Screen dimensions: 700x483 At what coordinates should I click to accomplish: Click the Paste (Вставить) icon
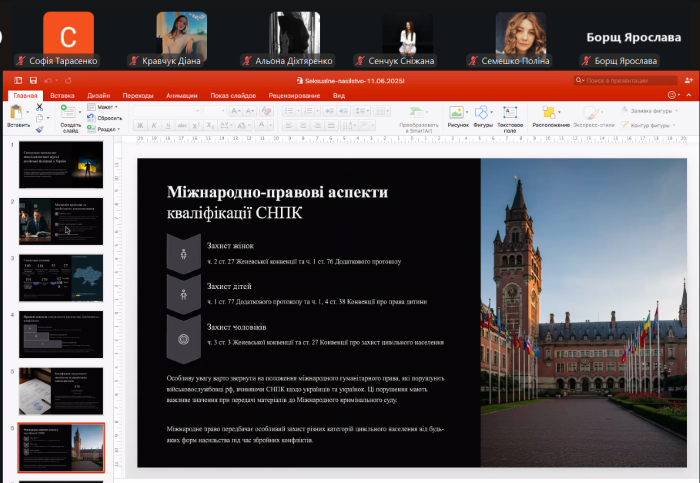click(18, 113)
